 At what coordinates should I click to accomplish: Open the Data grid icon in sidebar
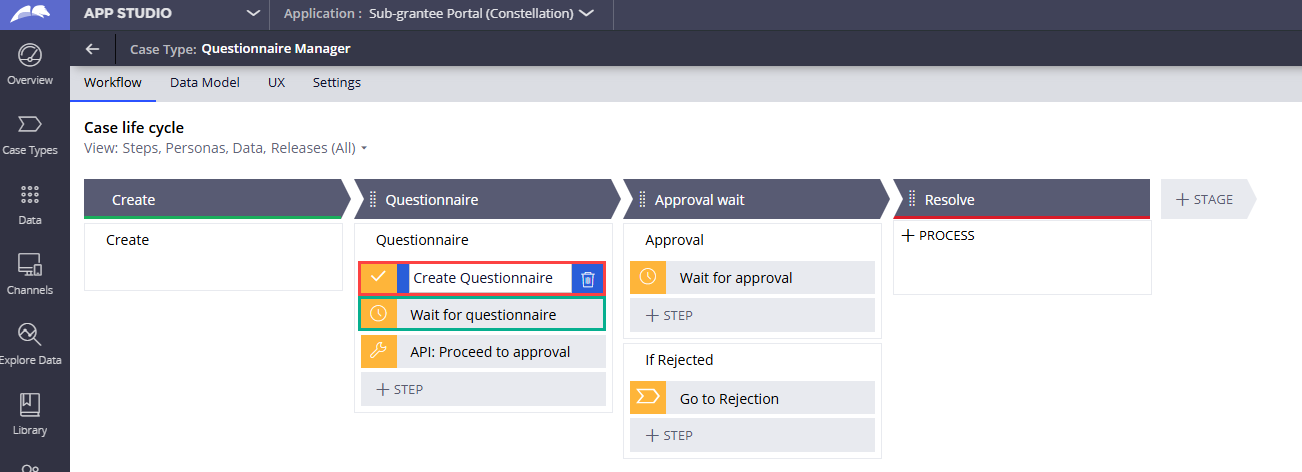coord(30,195)
